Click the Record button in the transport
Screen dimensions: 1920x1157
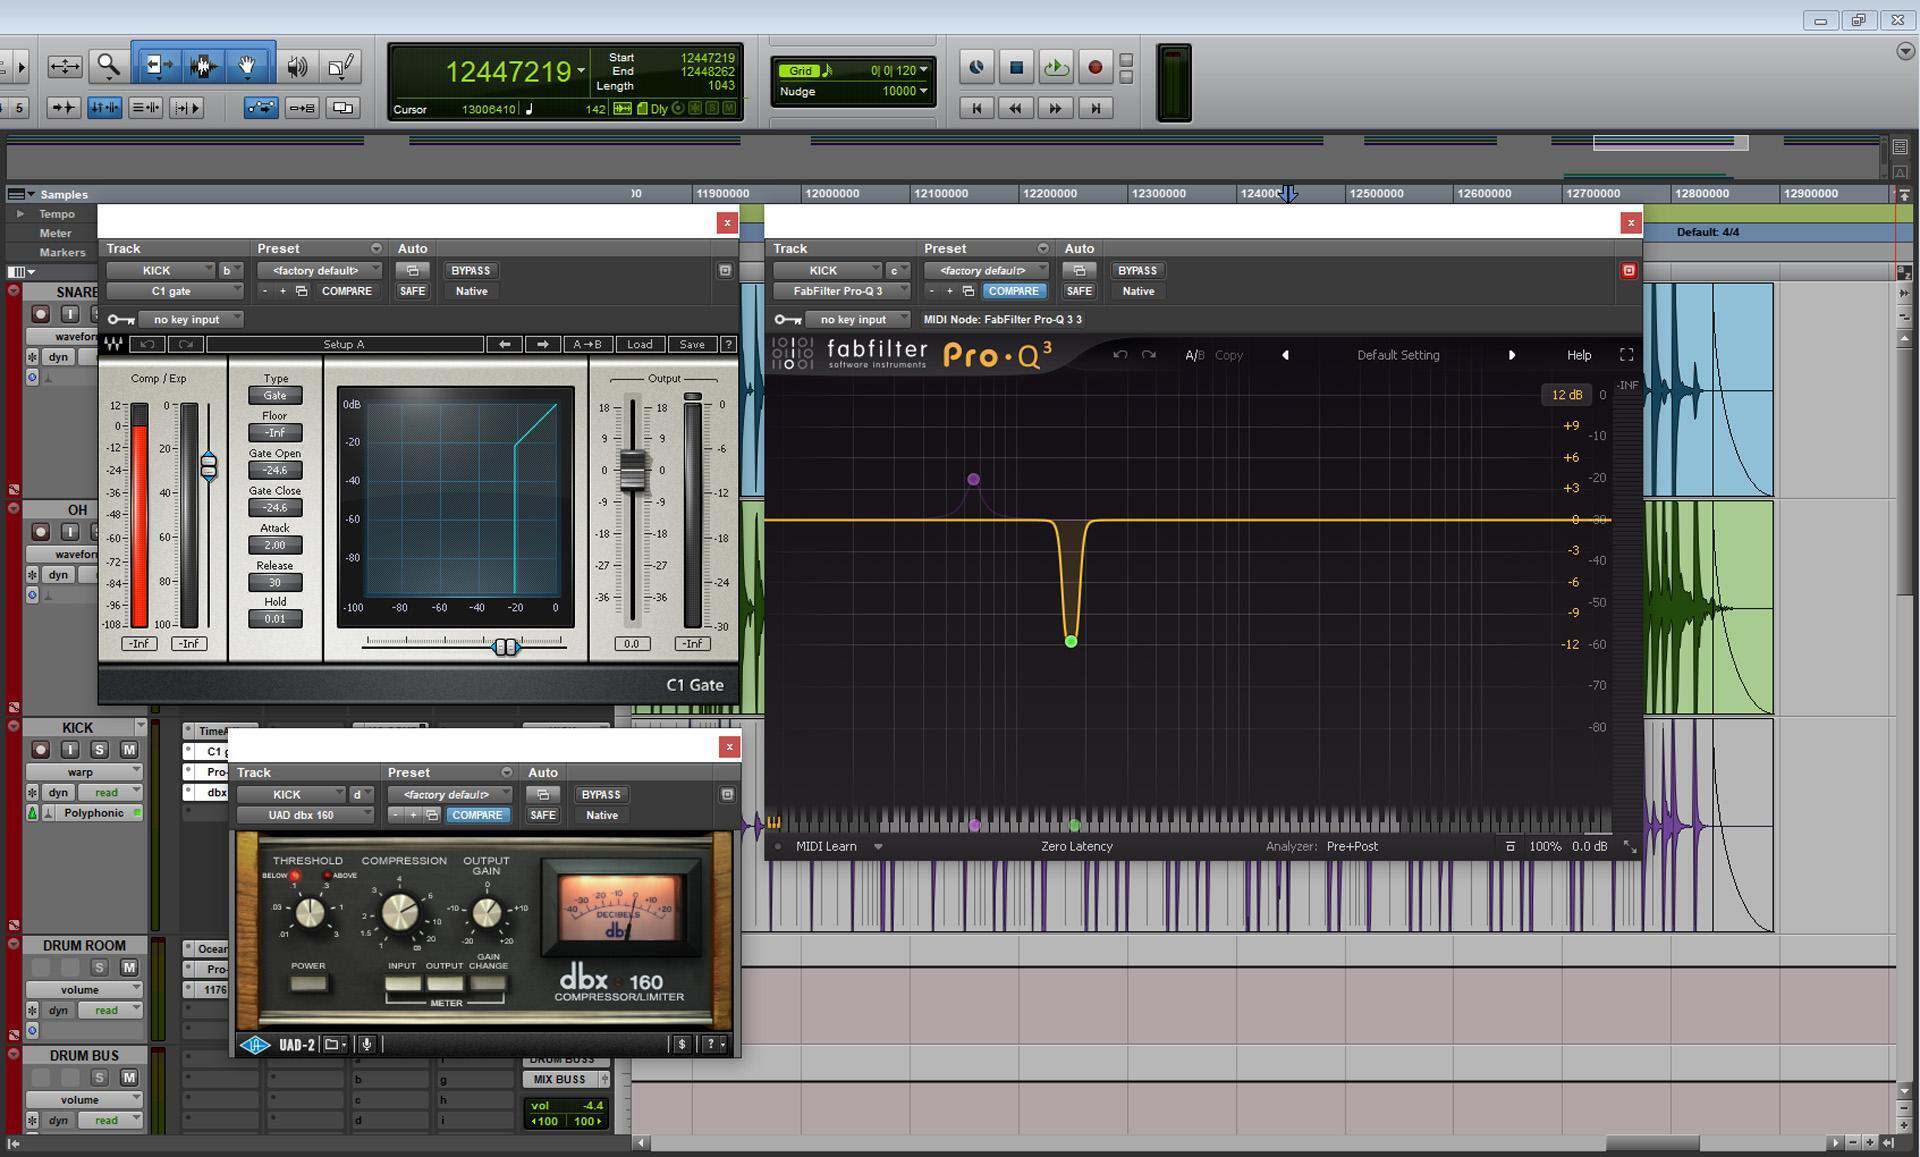tap(1095, 67)
